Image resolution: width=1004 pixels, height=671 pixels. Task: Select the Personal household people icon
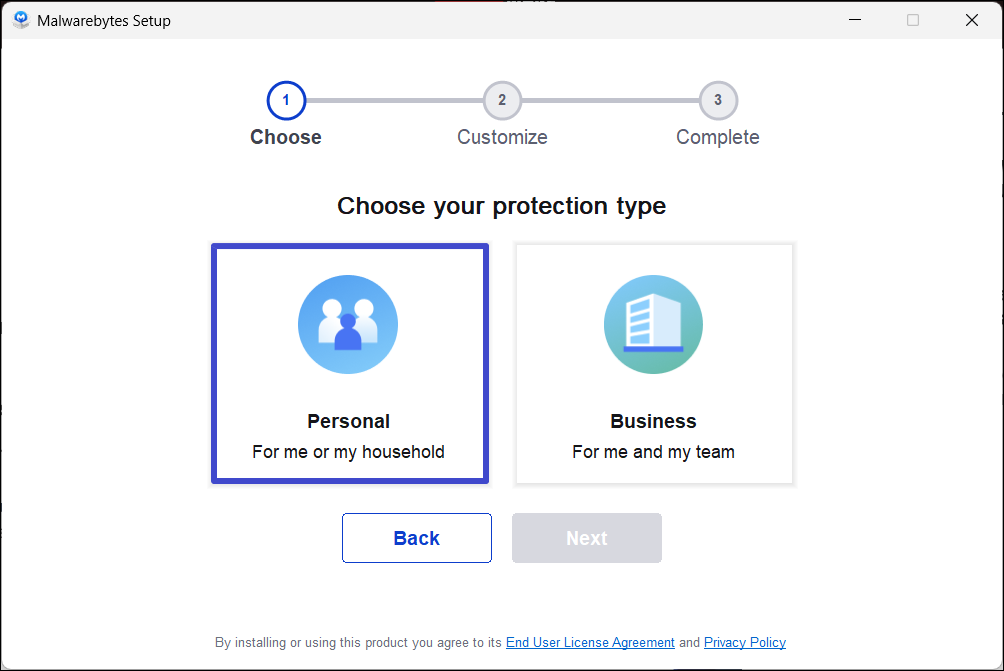[348, 324]
